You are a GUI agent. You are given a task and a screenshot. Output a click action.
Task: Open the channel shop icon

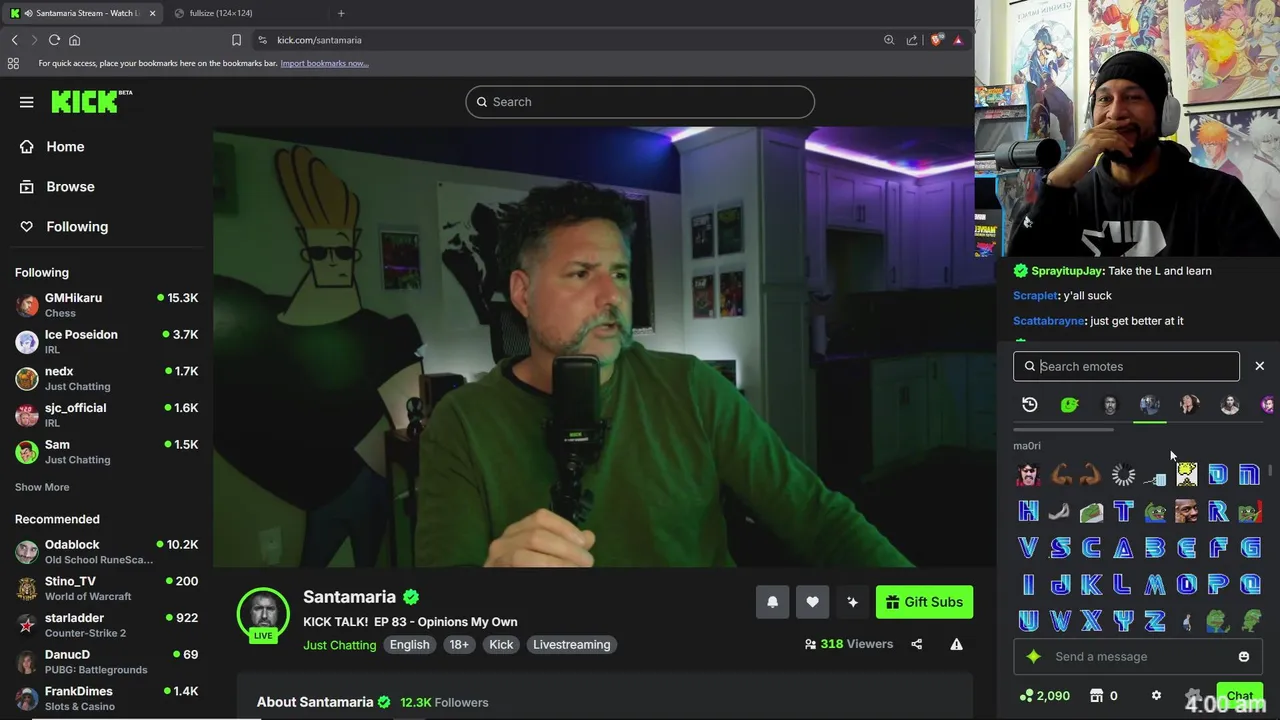pos(1096,696)
